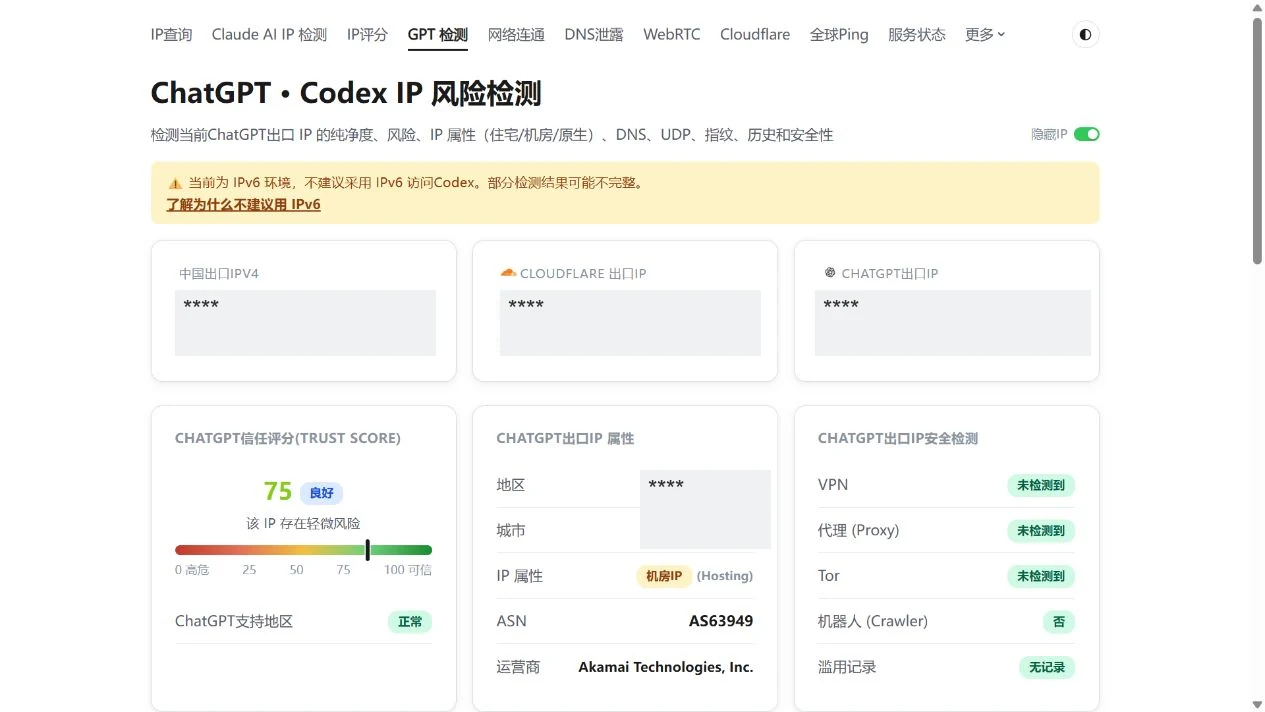Click the warning icon in IPv6 banner

coord(175,183)
